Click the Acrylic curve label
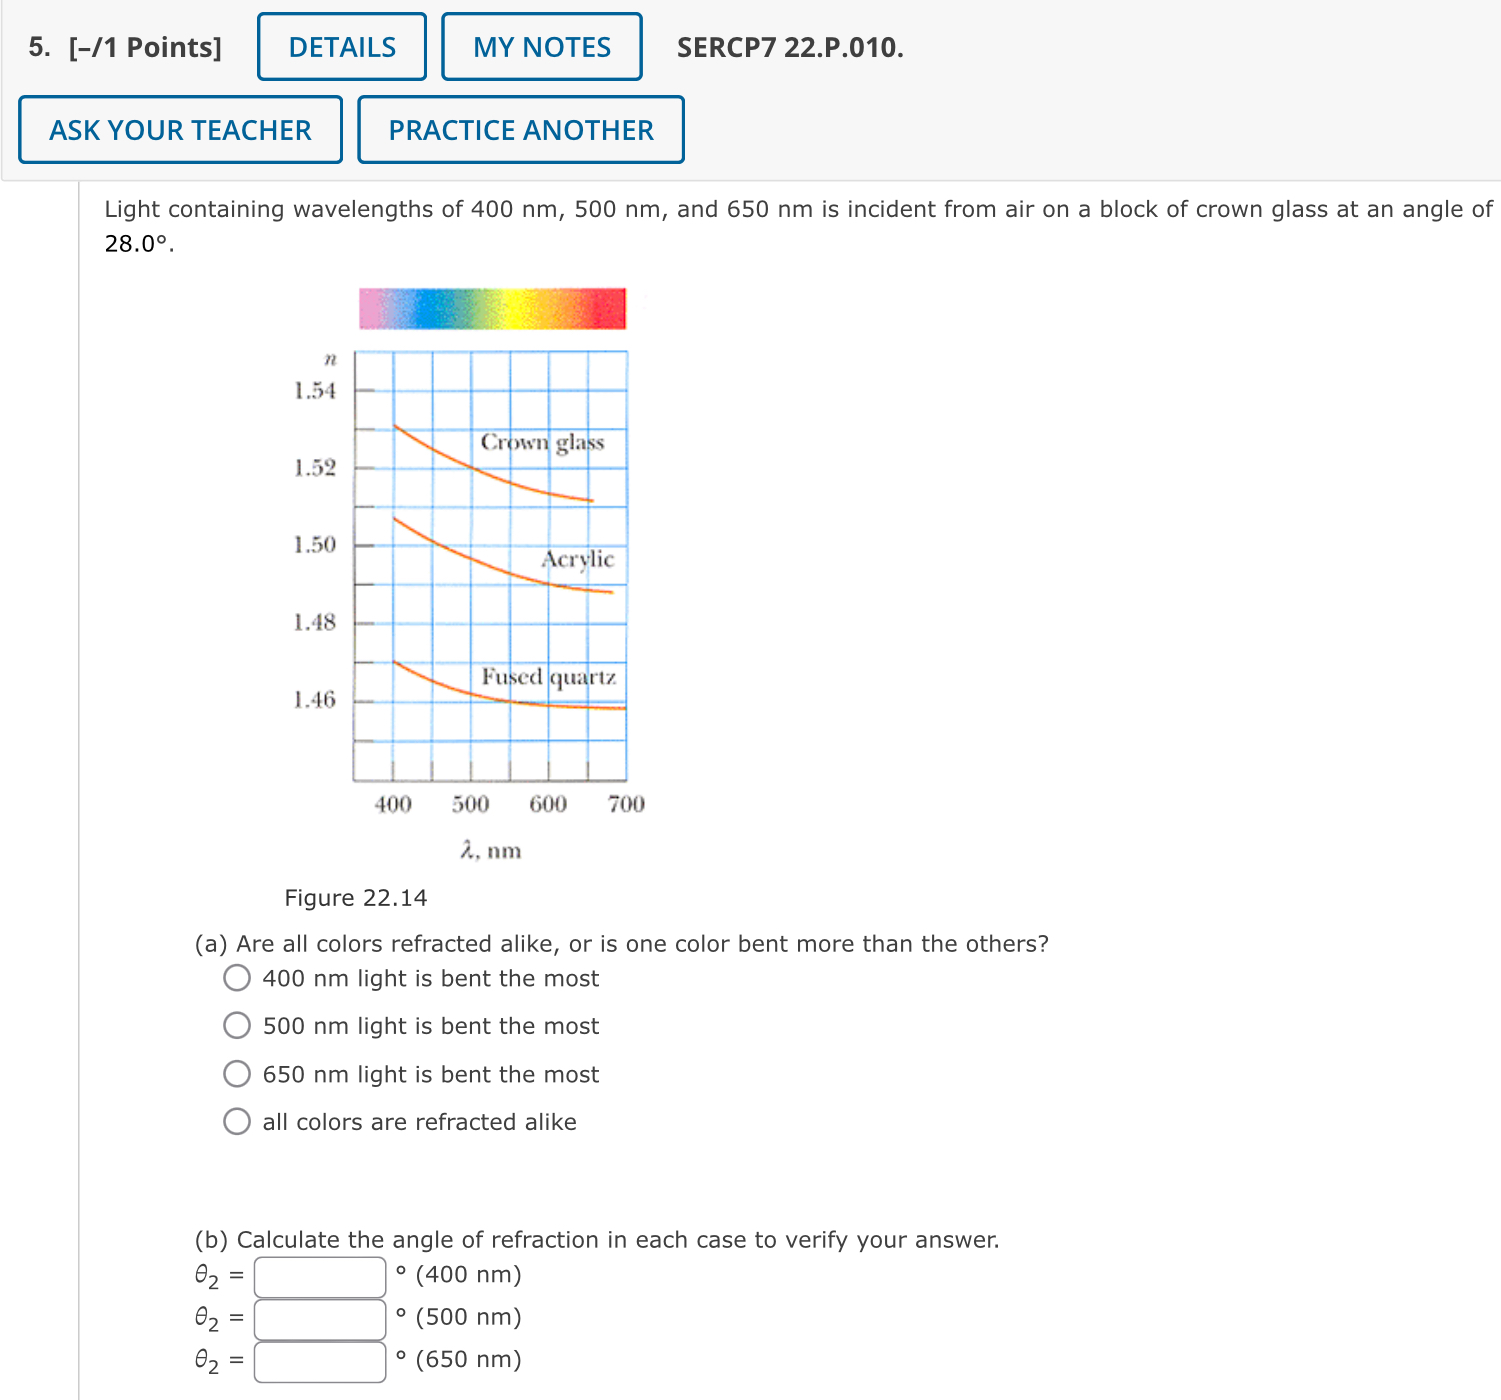The image size is (1501, 1400). [578, 560]
